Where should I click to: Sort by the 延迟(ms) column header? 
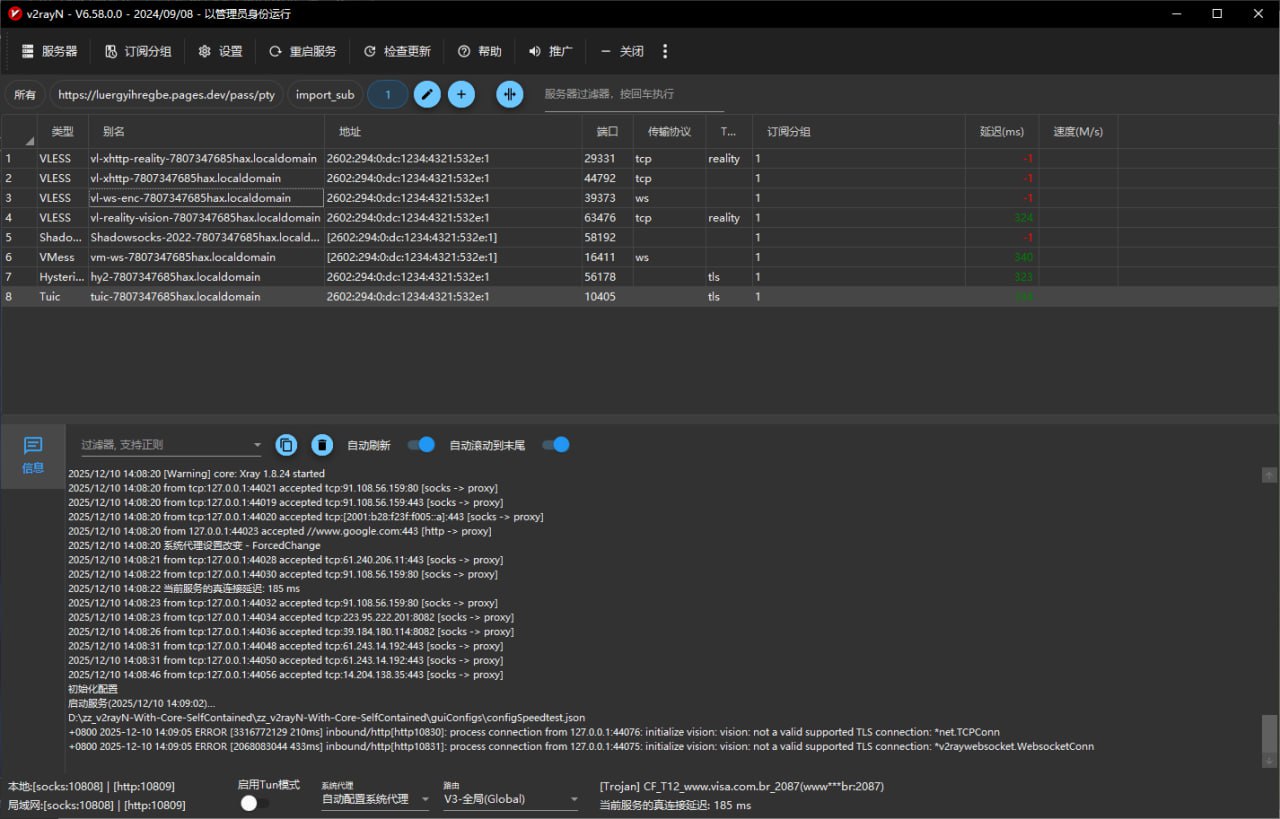point(1002,132)
